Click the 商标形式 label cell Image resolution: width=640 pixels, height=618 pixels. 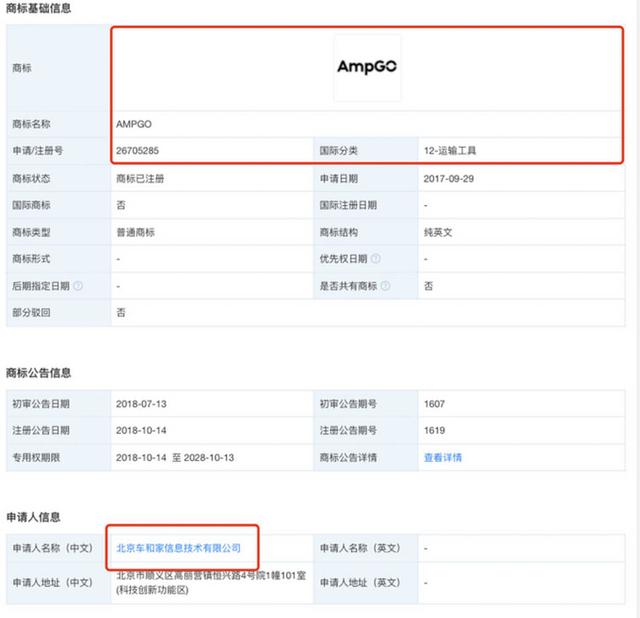(x=59, y=258)
